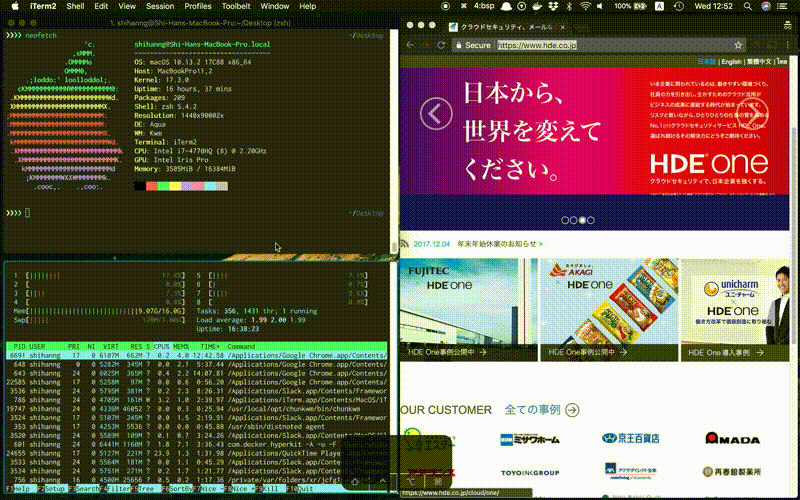Open the FUJITEC HDE One case card

[x=468, y=310]
